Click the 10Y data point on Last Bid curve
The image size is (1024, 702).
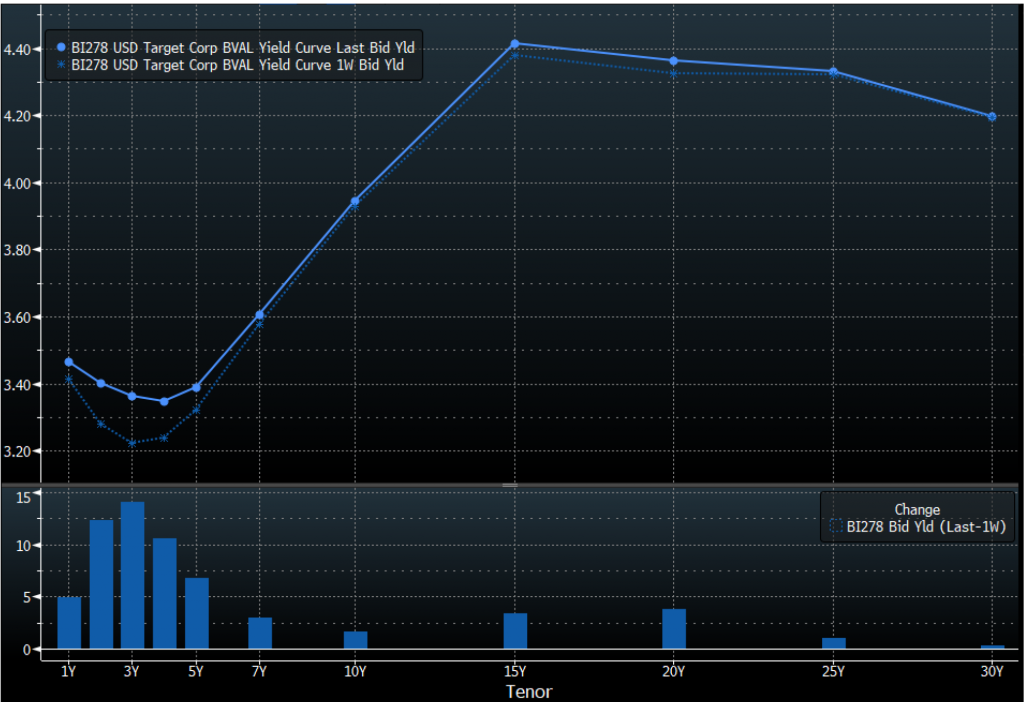click(x=355, y=201)
